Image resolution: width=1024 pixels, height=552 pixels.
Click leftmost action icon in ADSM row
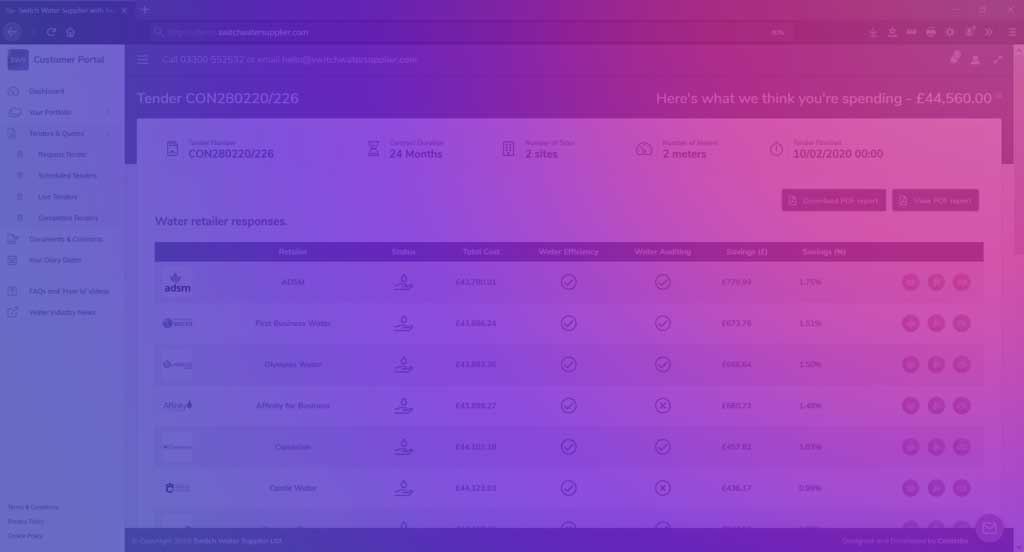pos(910,282)
